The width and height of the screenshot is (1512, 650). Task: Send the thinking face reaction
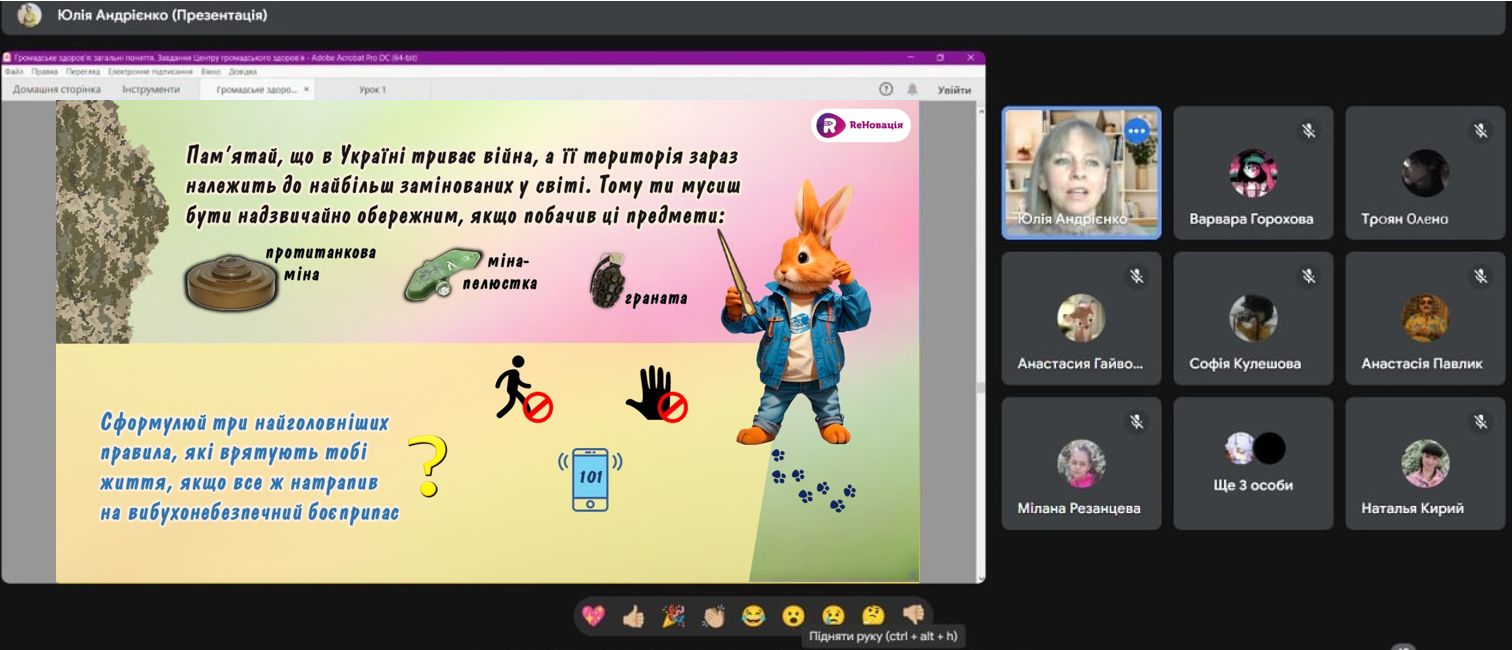(x=873, y=616)
